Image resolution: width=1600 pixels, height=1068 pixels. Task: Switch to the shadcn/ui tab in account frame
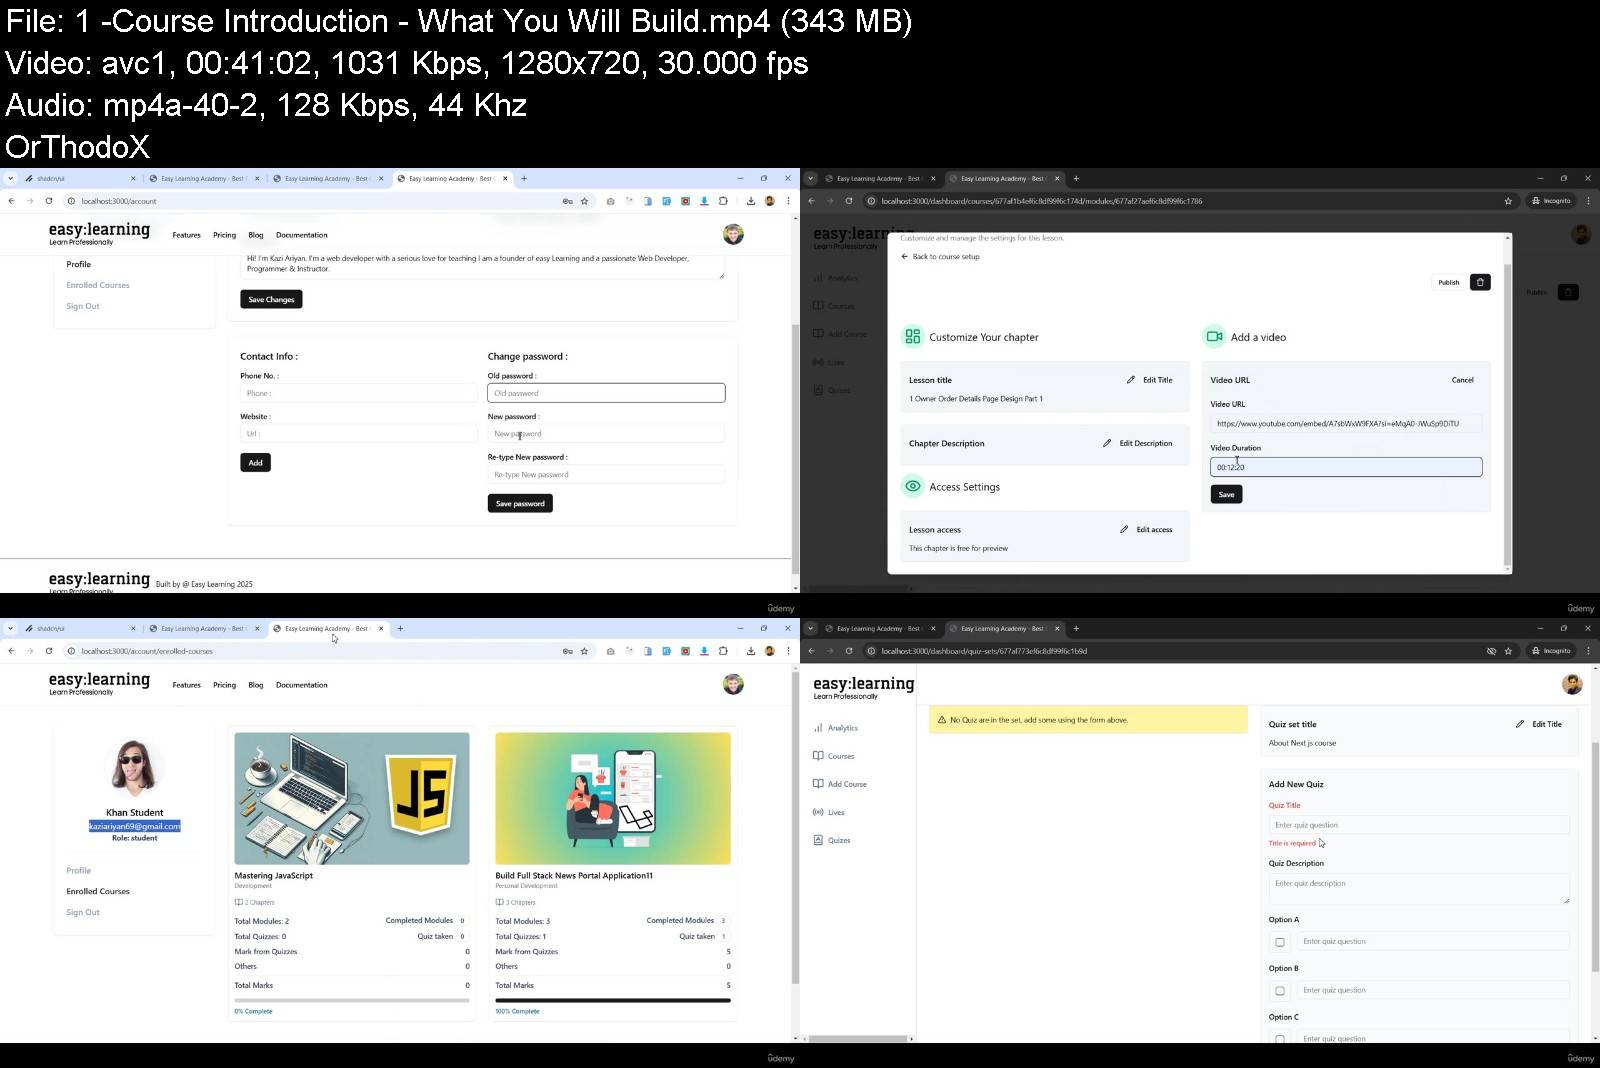click(79, 179)
